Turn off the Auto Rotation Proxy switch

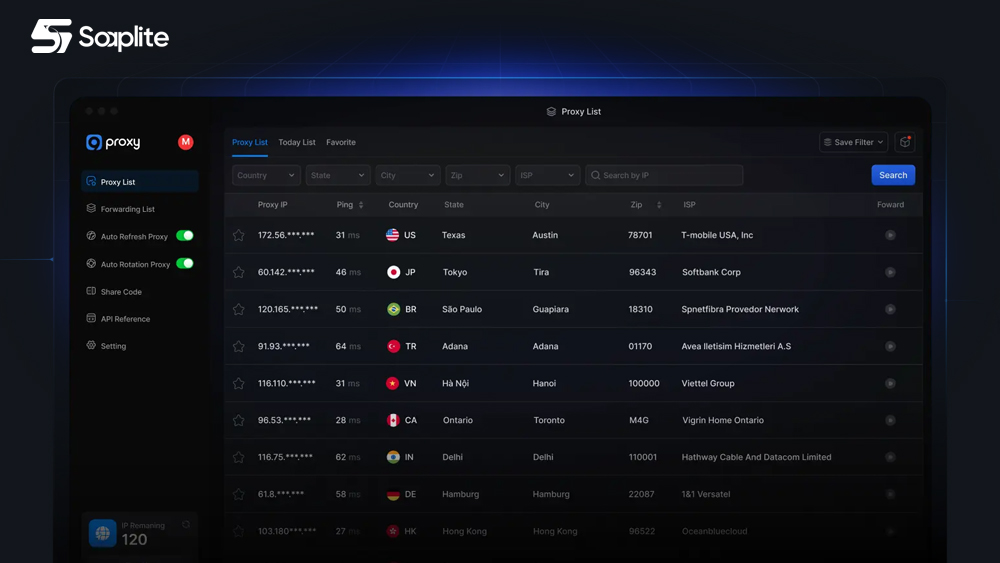click(185, 264)
